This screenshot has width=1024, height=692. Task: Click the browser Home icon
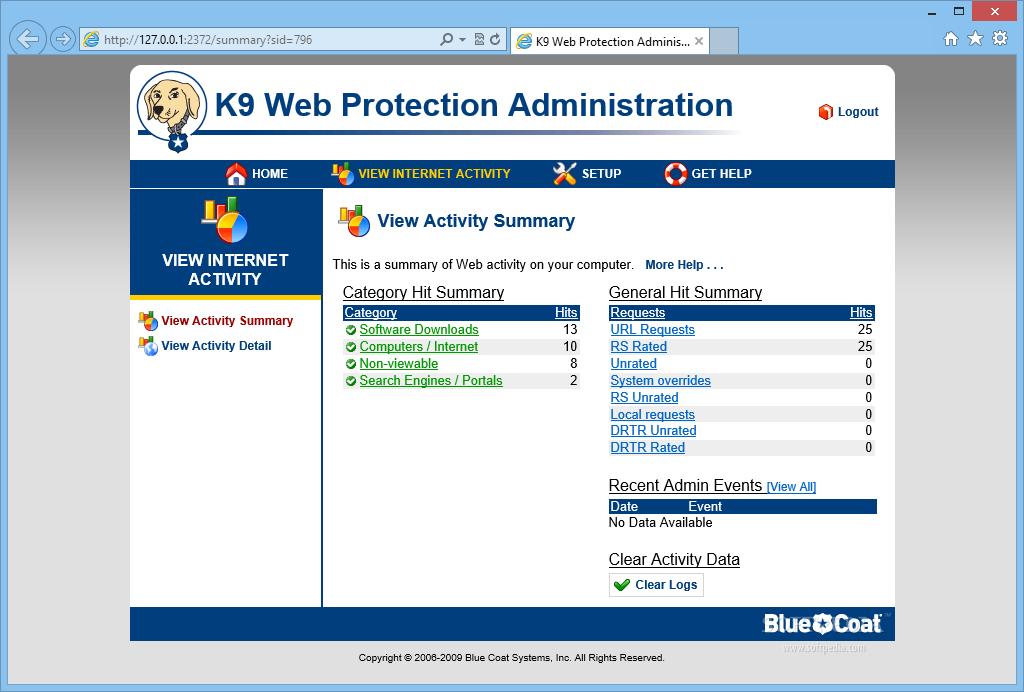[x=951, y=39]
